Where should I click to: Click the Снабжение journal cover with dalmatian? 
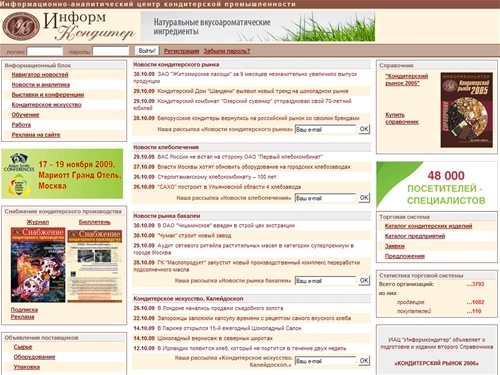click(38, 265)
